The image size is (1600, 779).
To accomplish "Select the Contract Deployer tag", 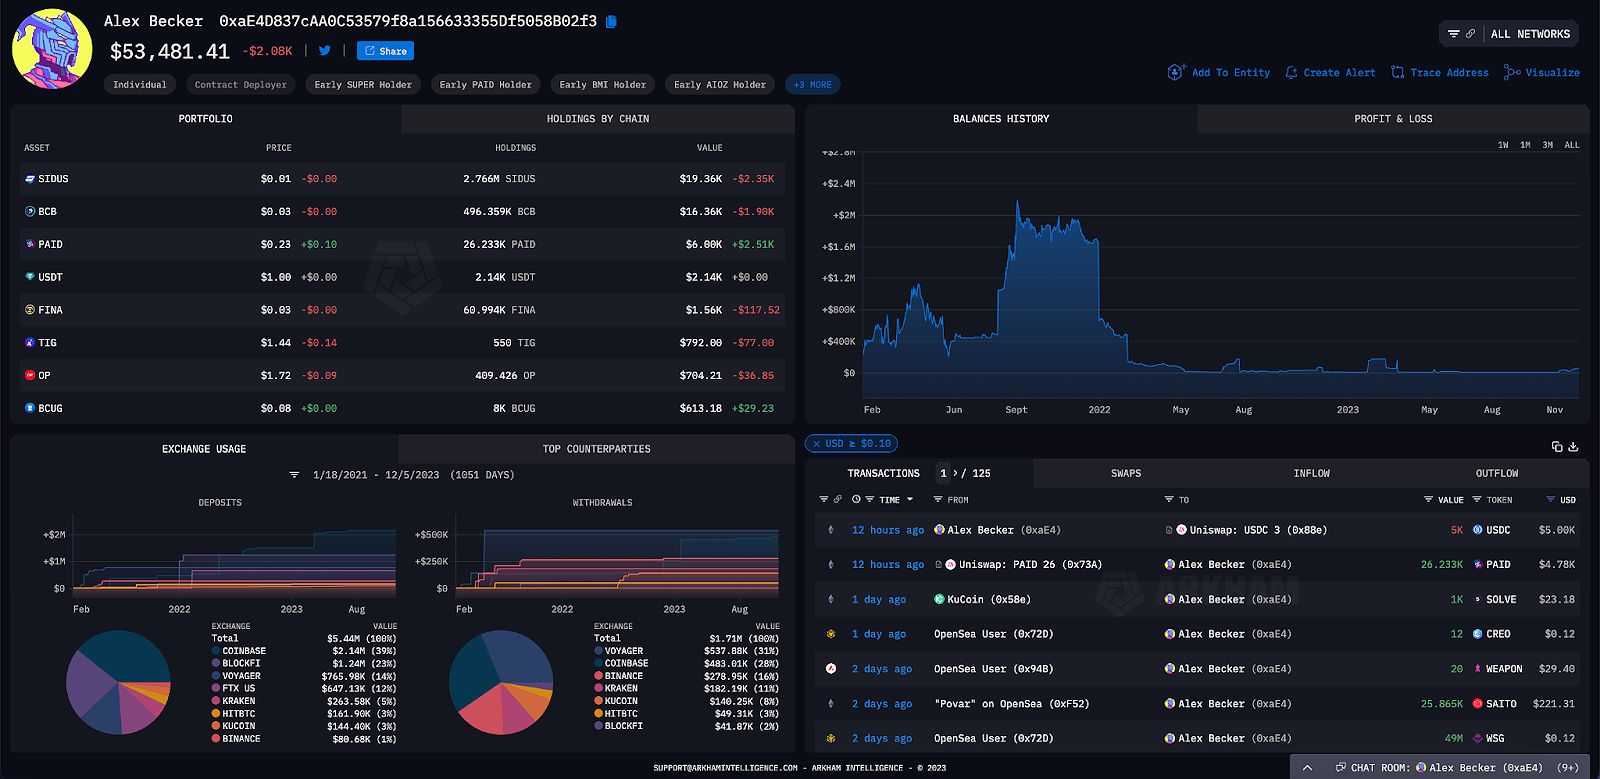I will click(240, 85).
